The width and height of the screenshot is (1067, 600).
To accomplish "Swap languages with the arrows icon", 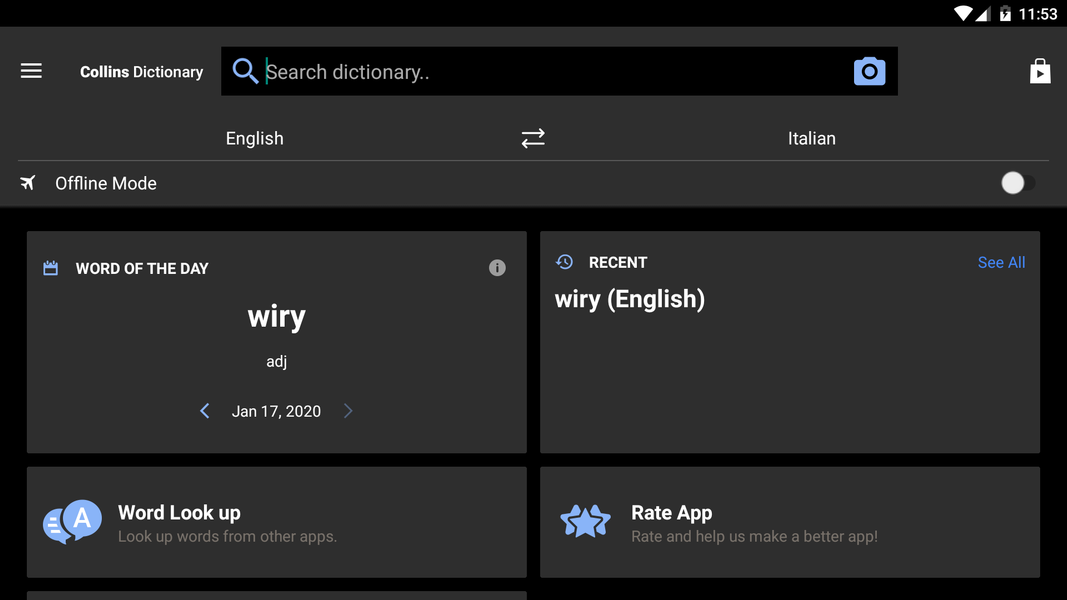I will point(533,138).
